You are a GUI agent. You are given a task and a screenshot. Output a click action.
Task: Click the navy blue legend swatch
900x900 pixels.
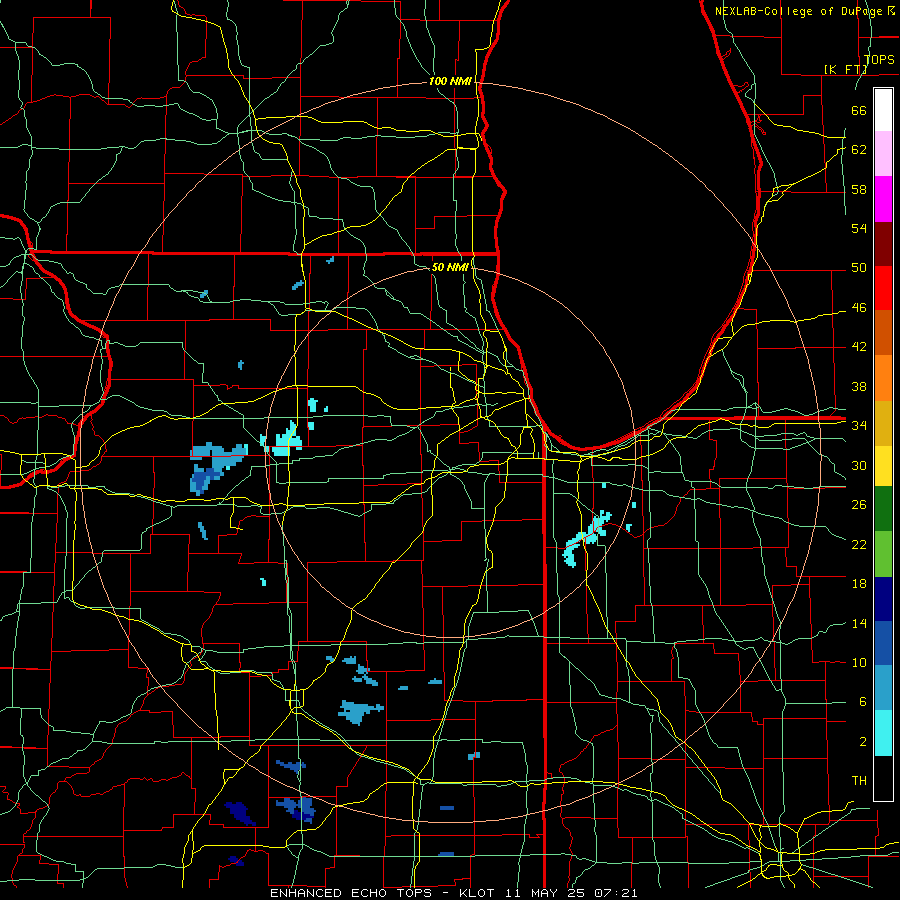pyautogui.click(x=883, y=599)
